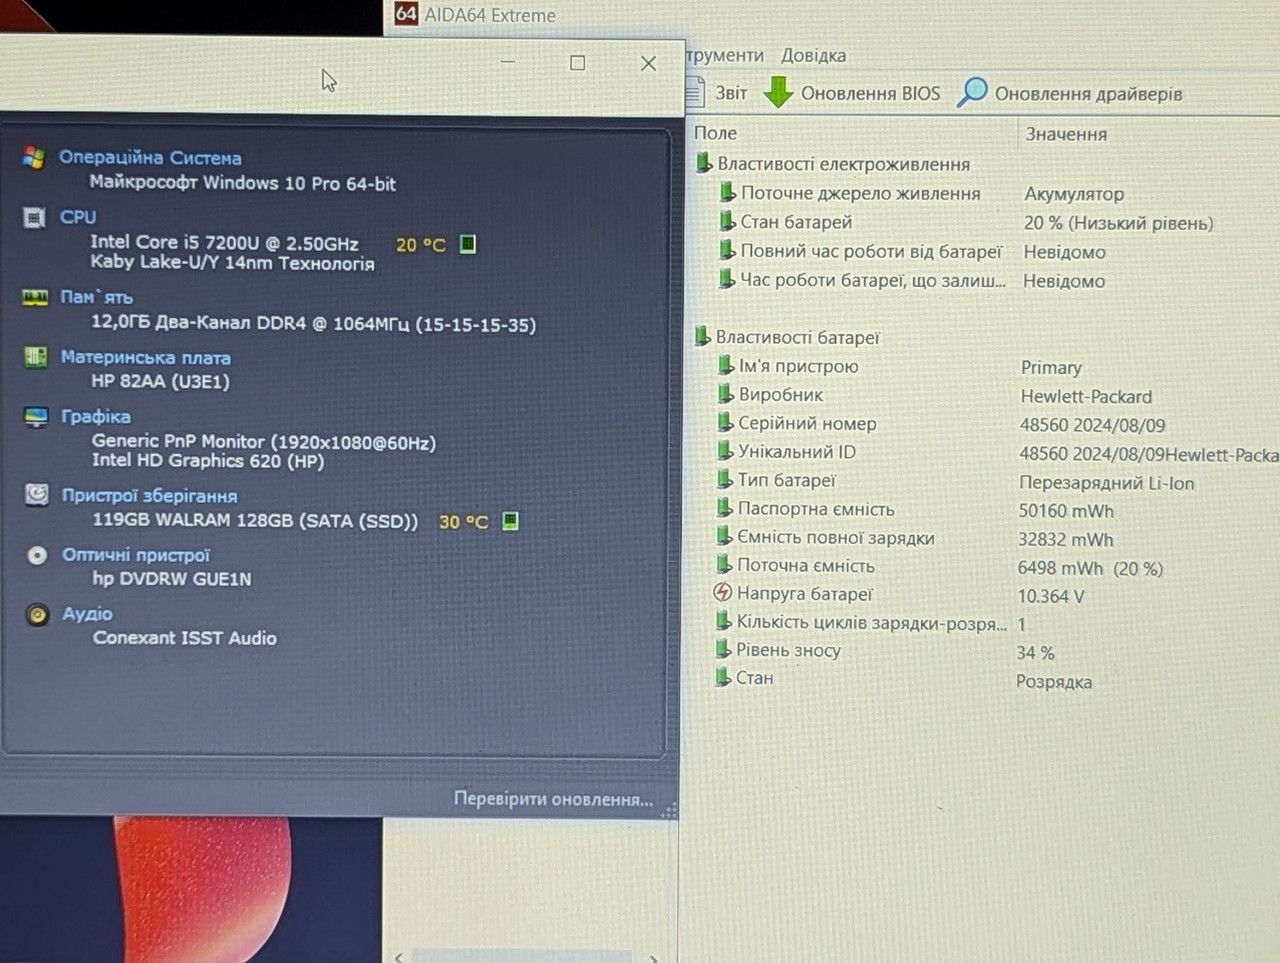Viewport: 1280px width, 963px height.
Task: Close the Speccy window
Action: [648, 63]
